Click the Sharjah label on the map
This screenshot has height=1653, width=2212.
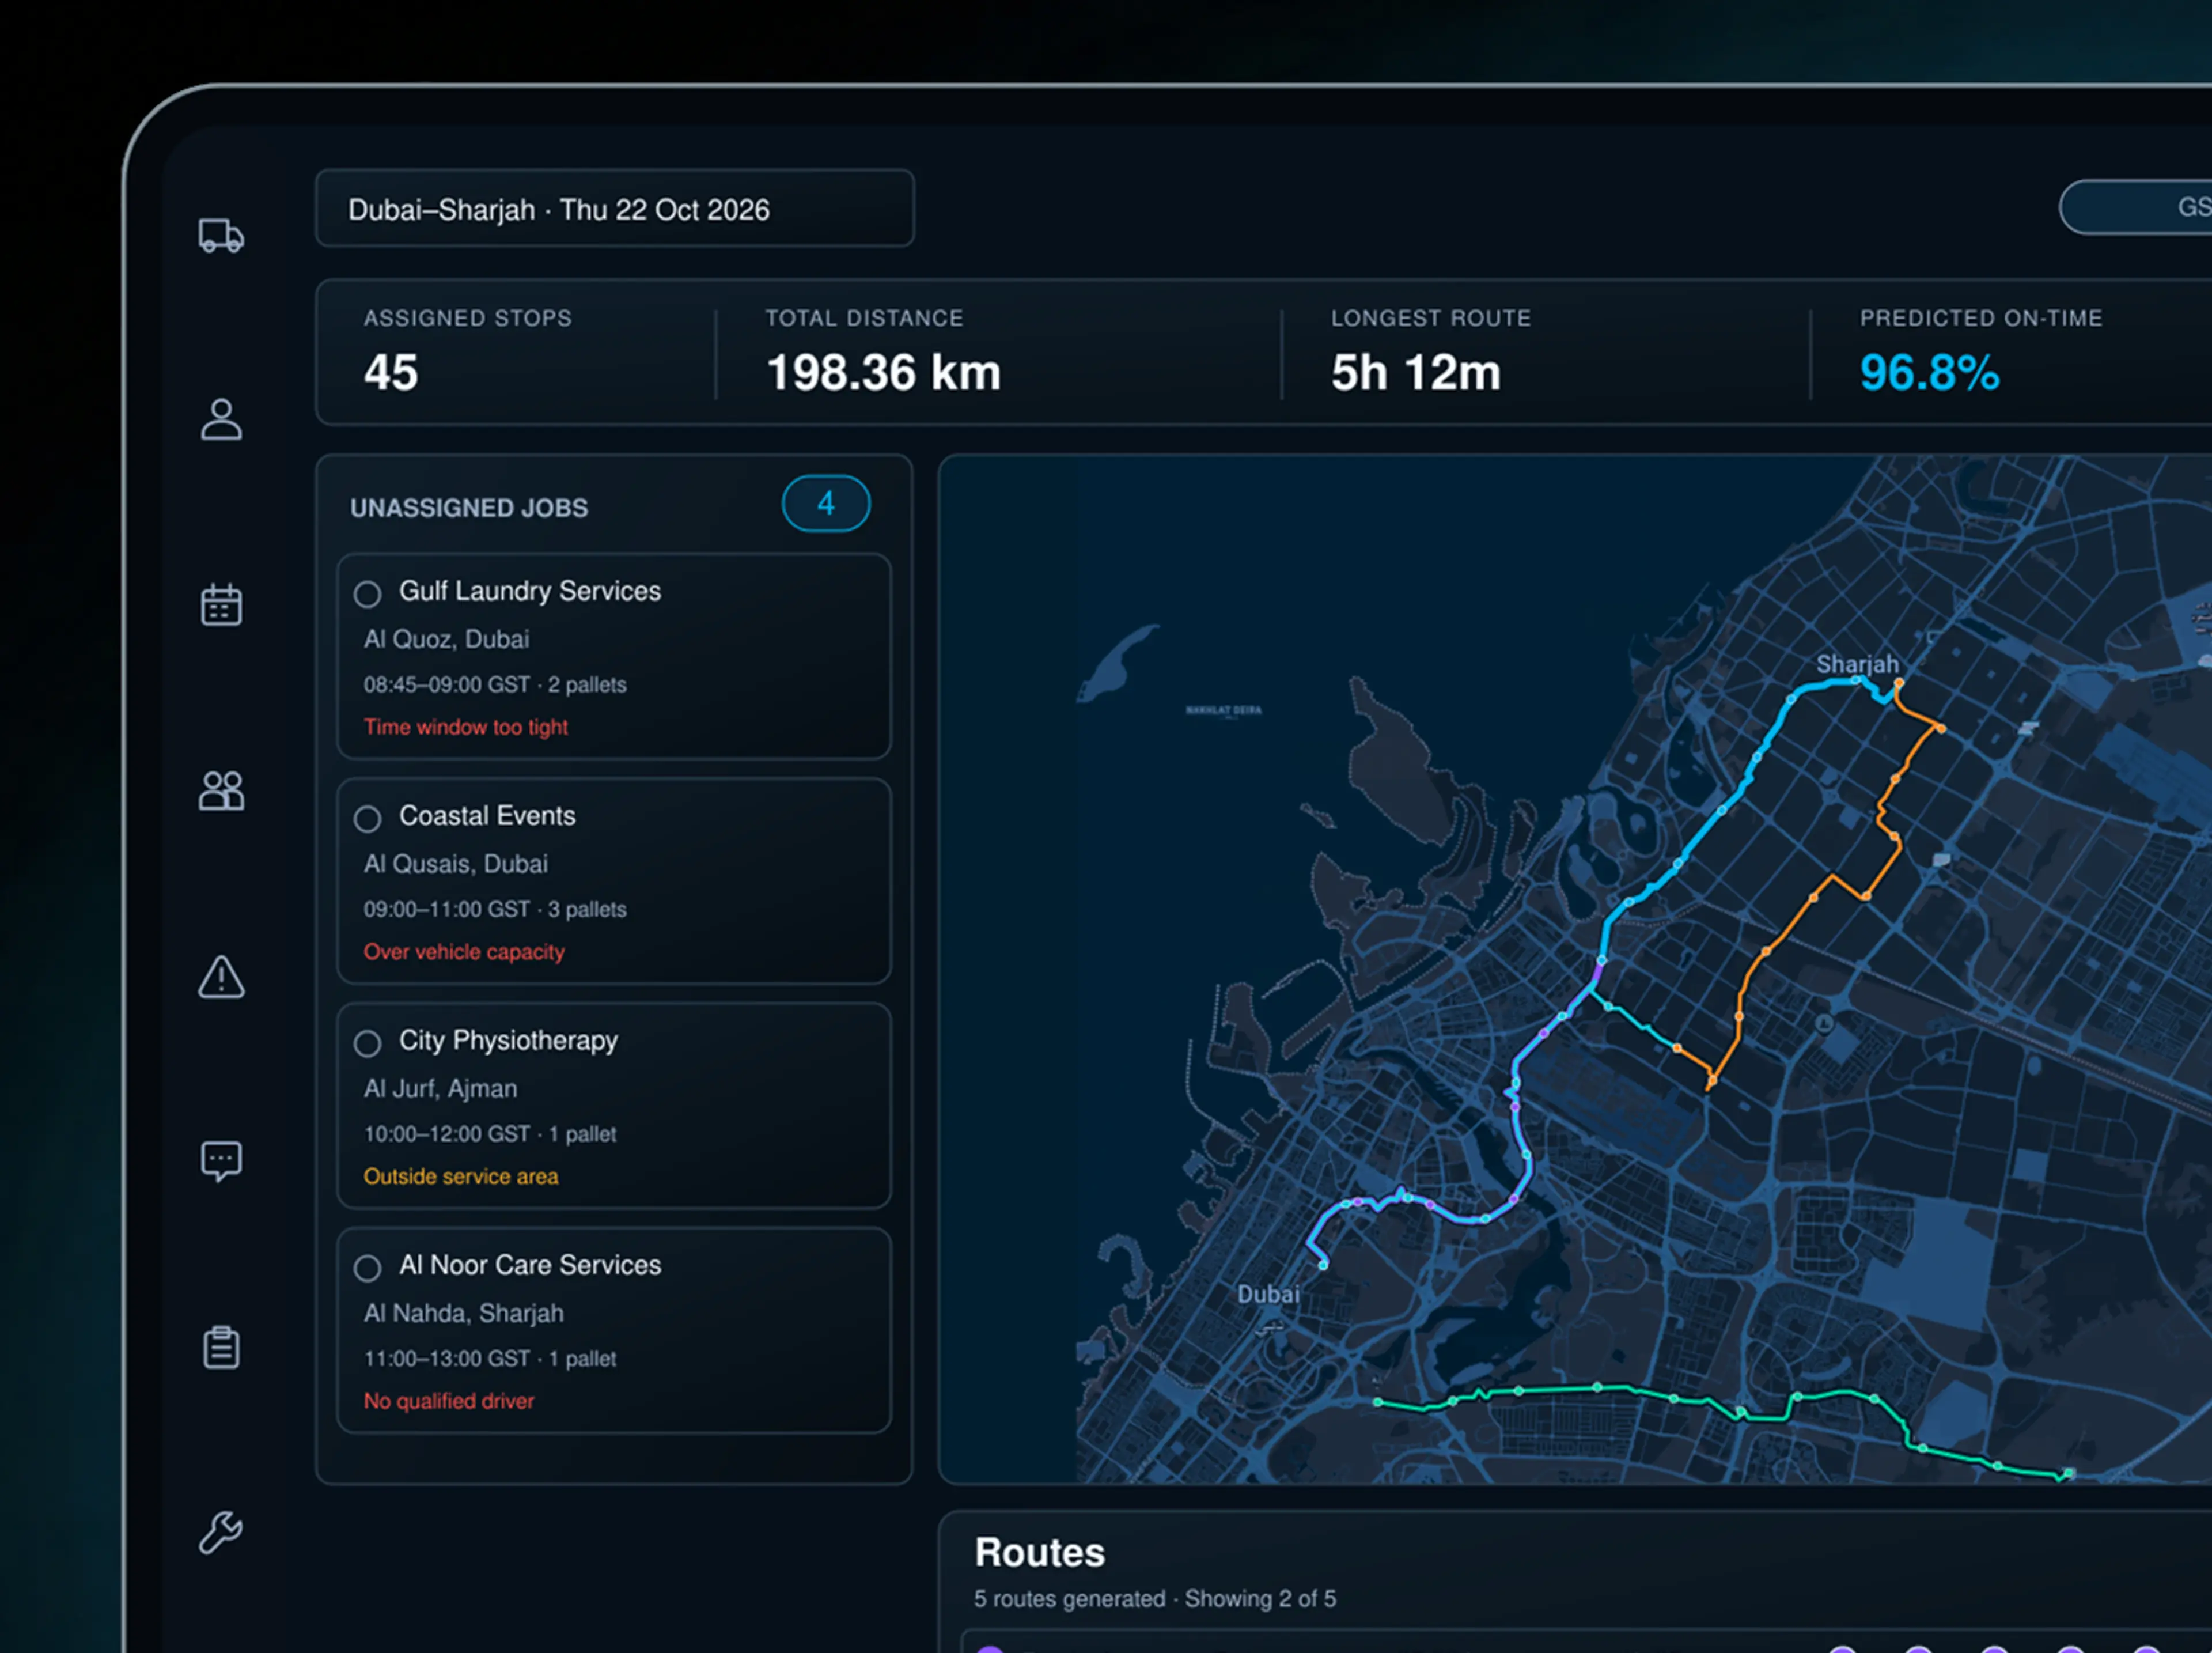[x=1857, y=664]
